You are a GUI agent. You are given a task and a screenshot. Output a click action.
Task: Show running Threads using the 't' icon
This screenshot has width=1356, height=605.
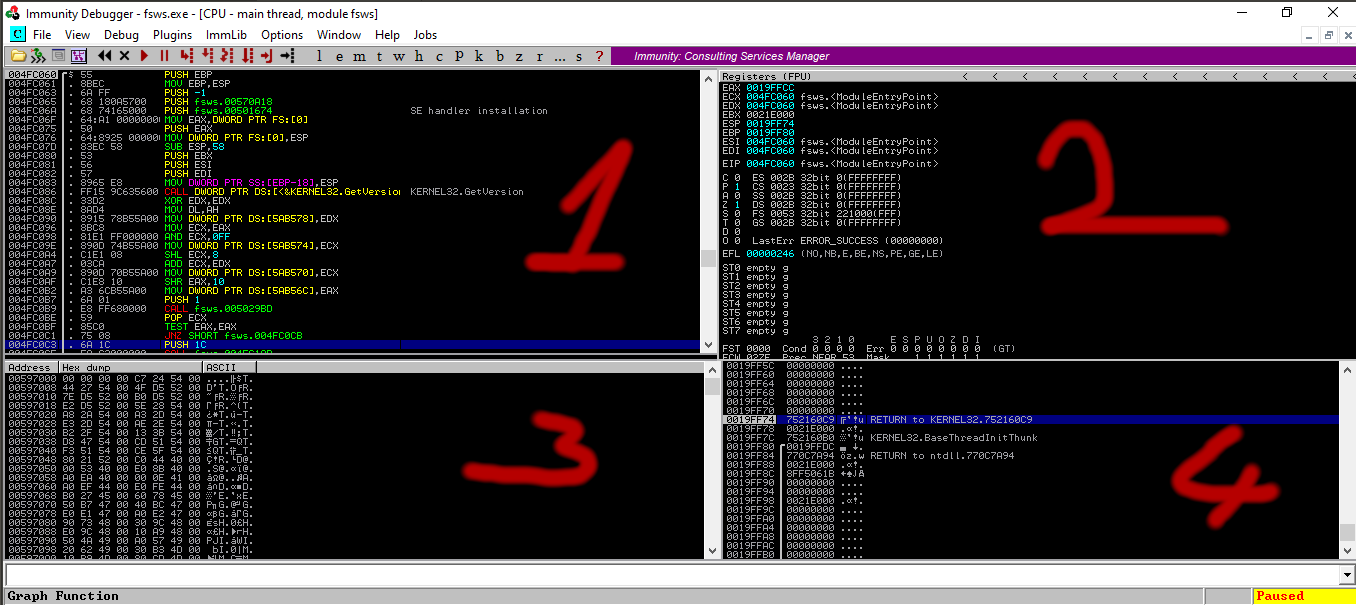(380, 56)
